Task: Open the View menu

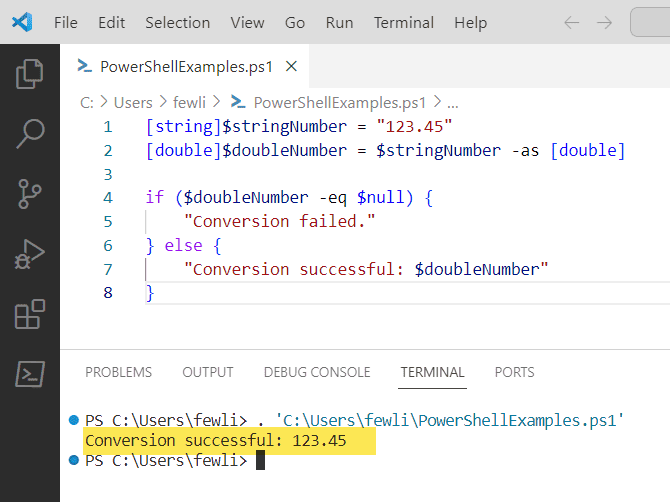Action: click(x=247, y=22)
